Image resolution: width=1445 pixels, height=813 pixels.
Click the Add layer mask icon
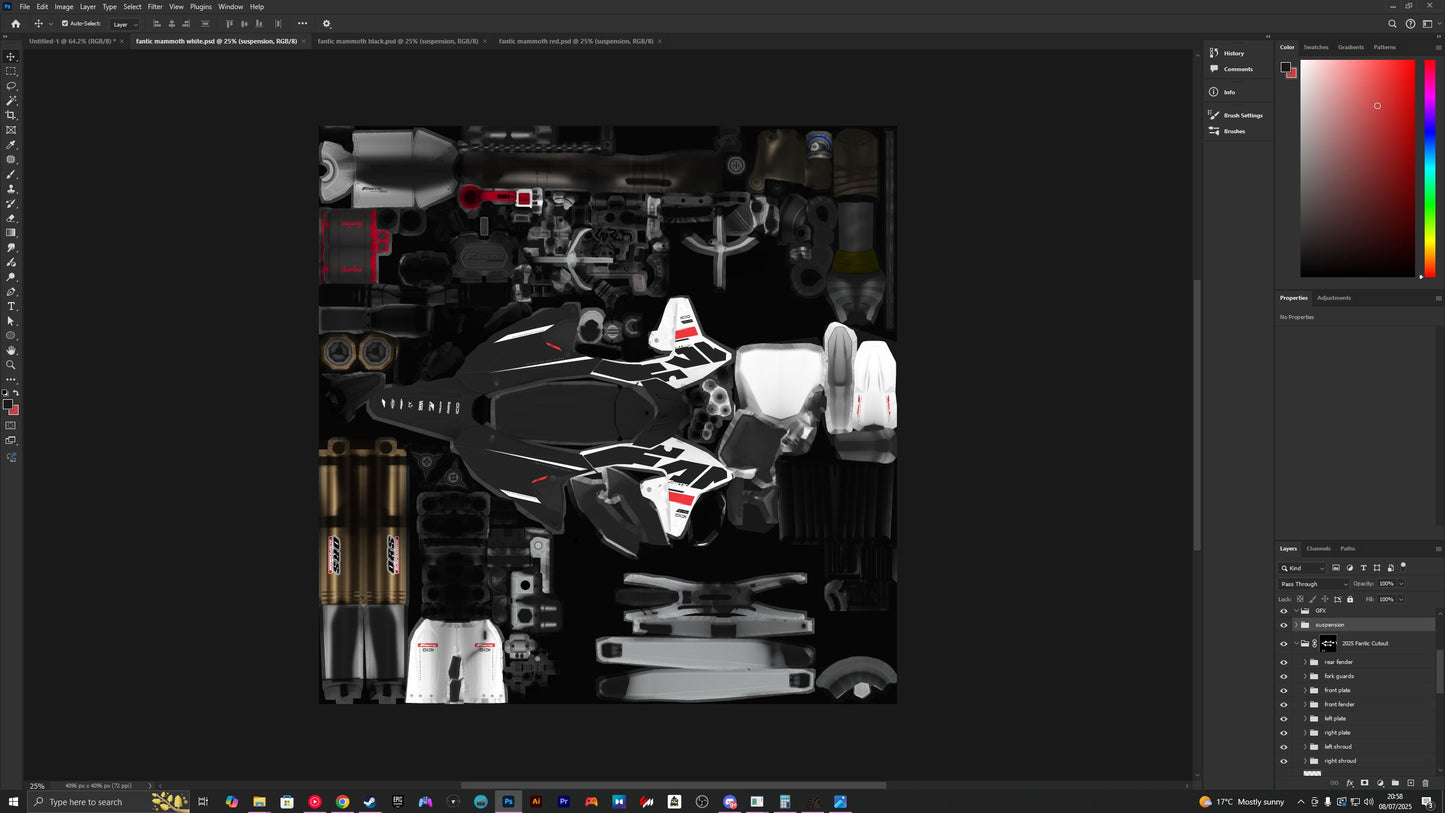[x=1364, y=783]
